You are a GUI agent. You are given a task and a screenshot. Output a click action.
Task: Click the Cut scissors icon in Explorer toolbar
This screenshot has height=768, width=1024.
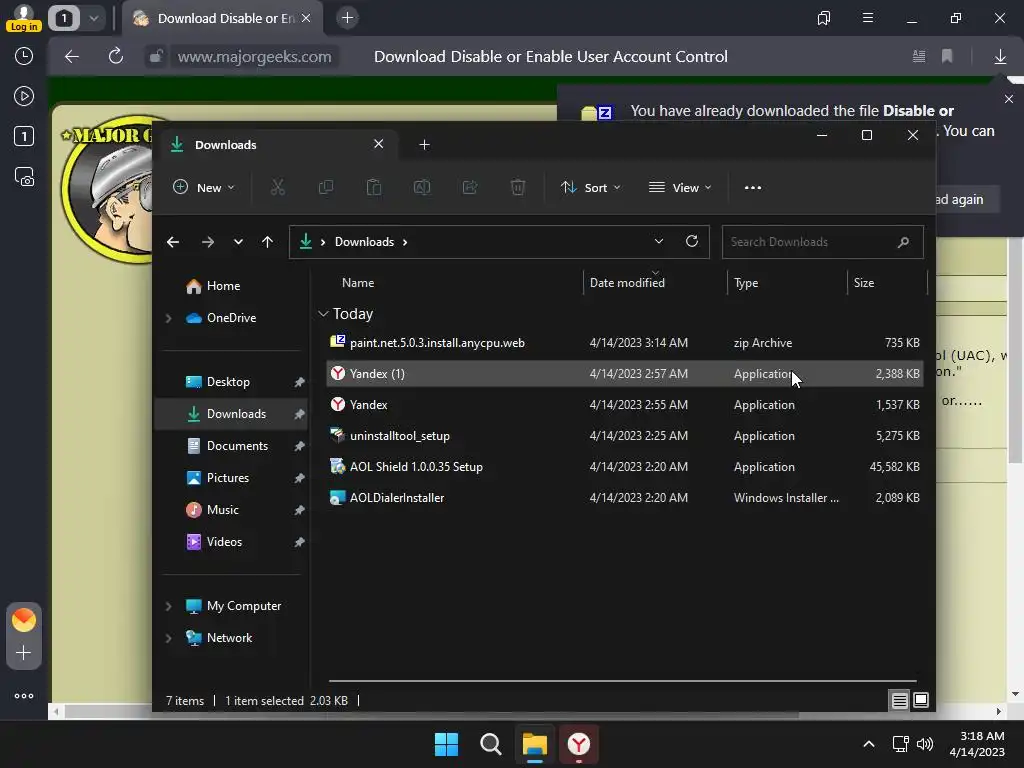click(x=278, y=187)
